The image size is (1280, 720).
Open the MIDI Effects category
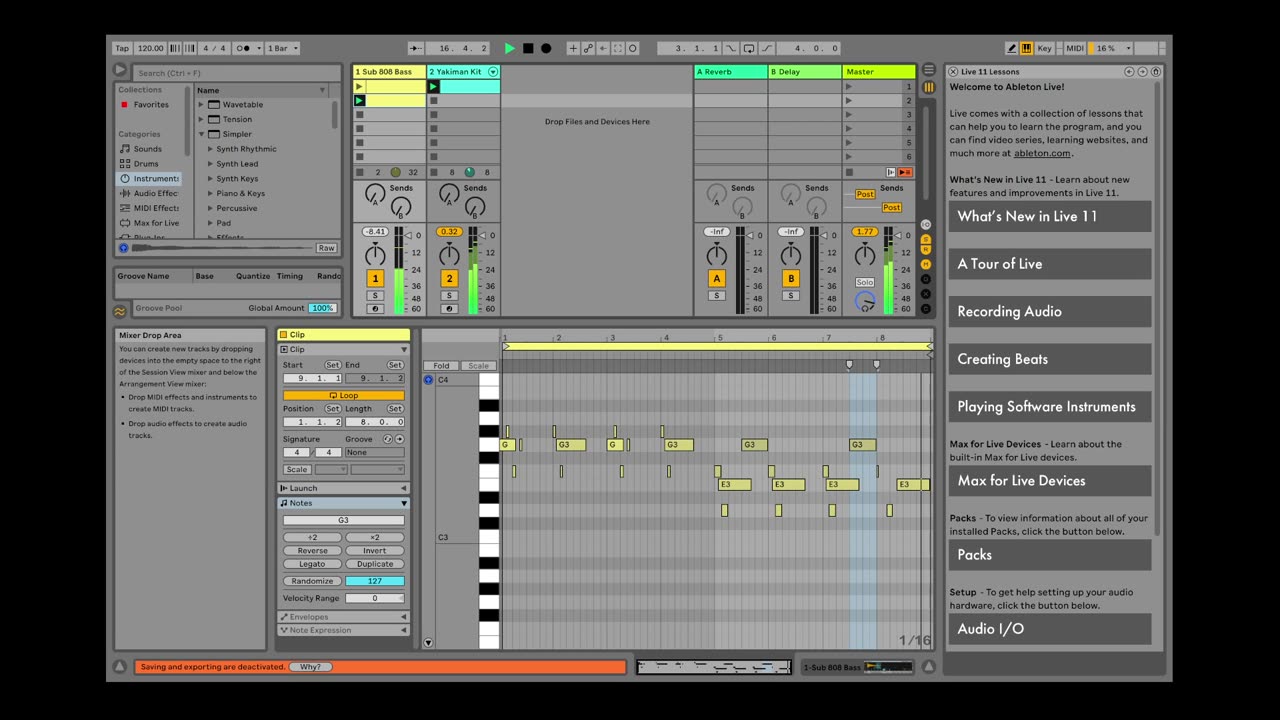pyautogui.click(x=150, y=208)
